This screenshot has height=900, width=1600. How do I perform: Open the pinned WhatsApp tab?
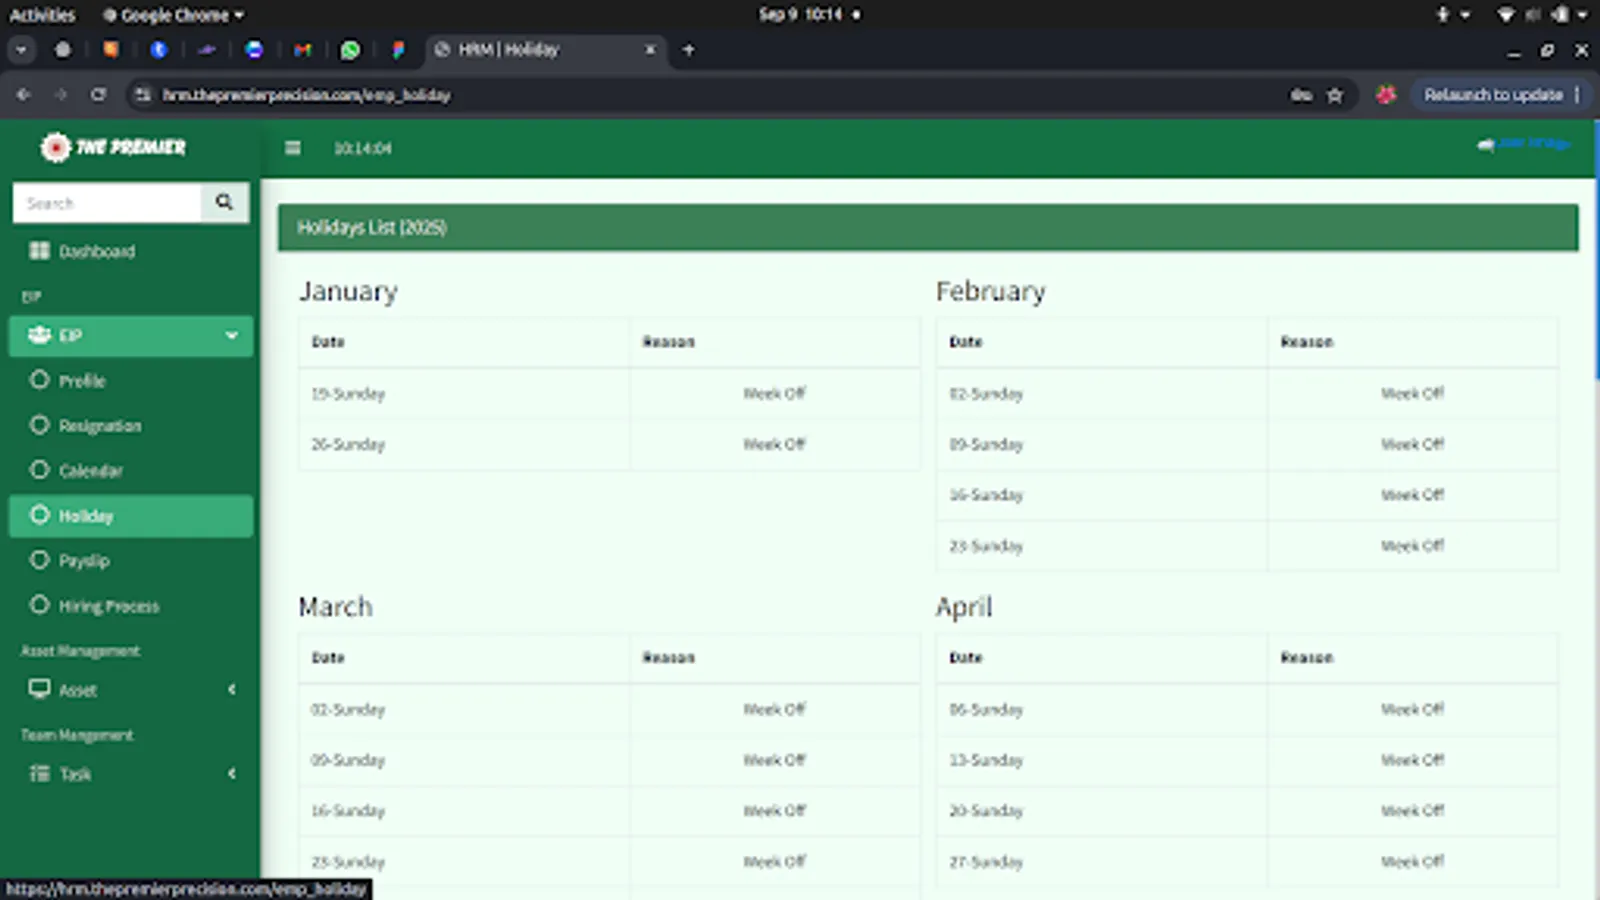(x=350, y=50)
